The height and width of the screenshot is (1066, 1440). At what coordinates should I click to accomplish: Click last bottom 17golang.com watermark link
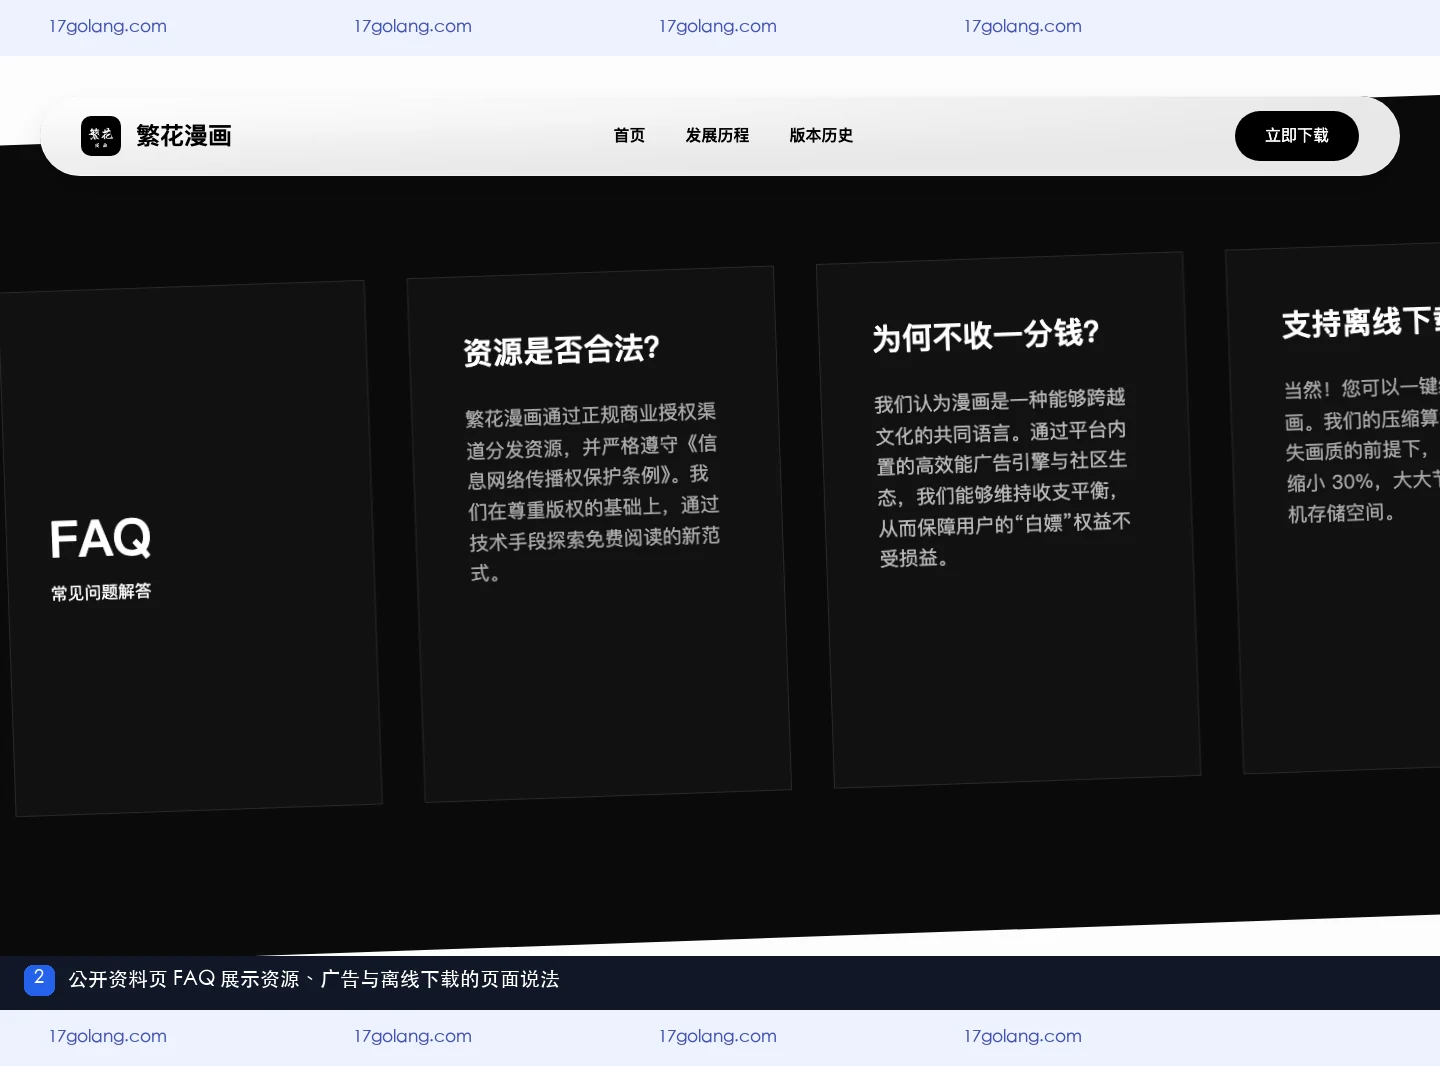[x=1023, y=1036]
